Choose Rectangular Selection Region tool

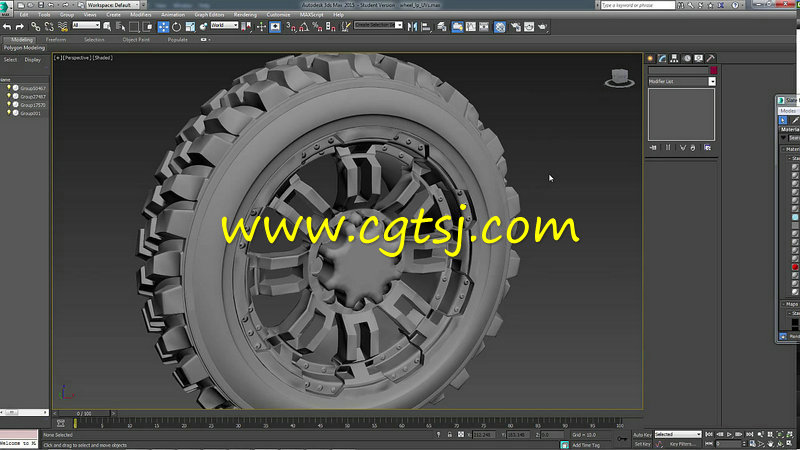134,27
